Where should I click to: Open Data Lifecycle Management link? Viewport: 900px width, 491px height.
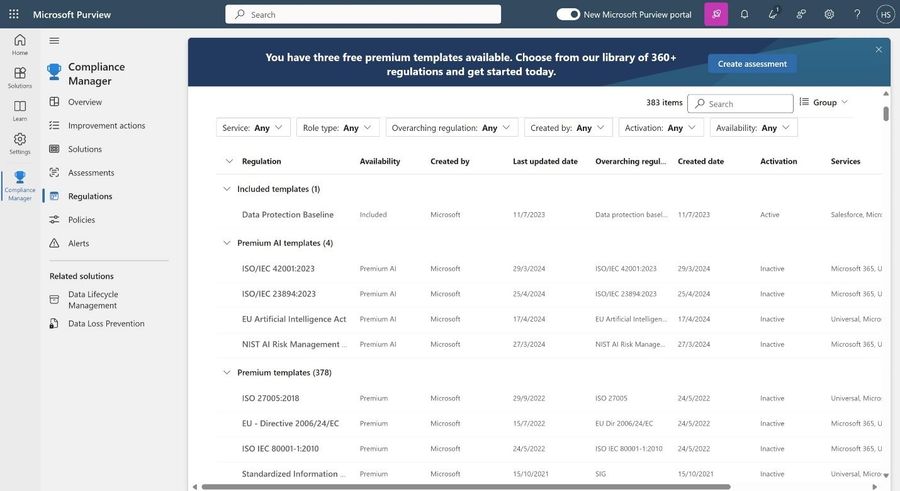point(92,300)
